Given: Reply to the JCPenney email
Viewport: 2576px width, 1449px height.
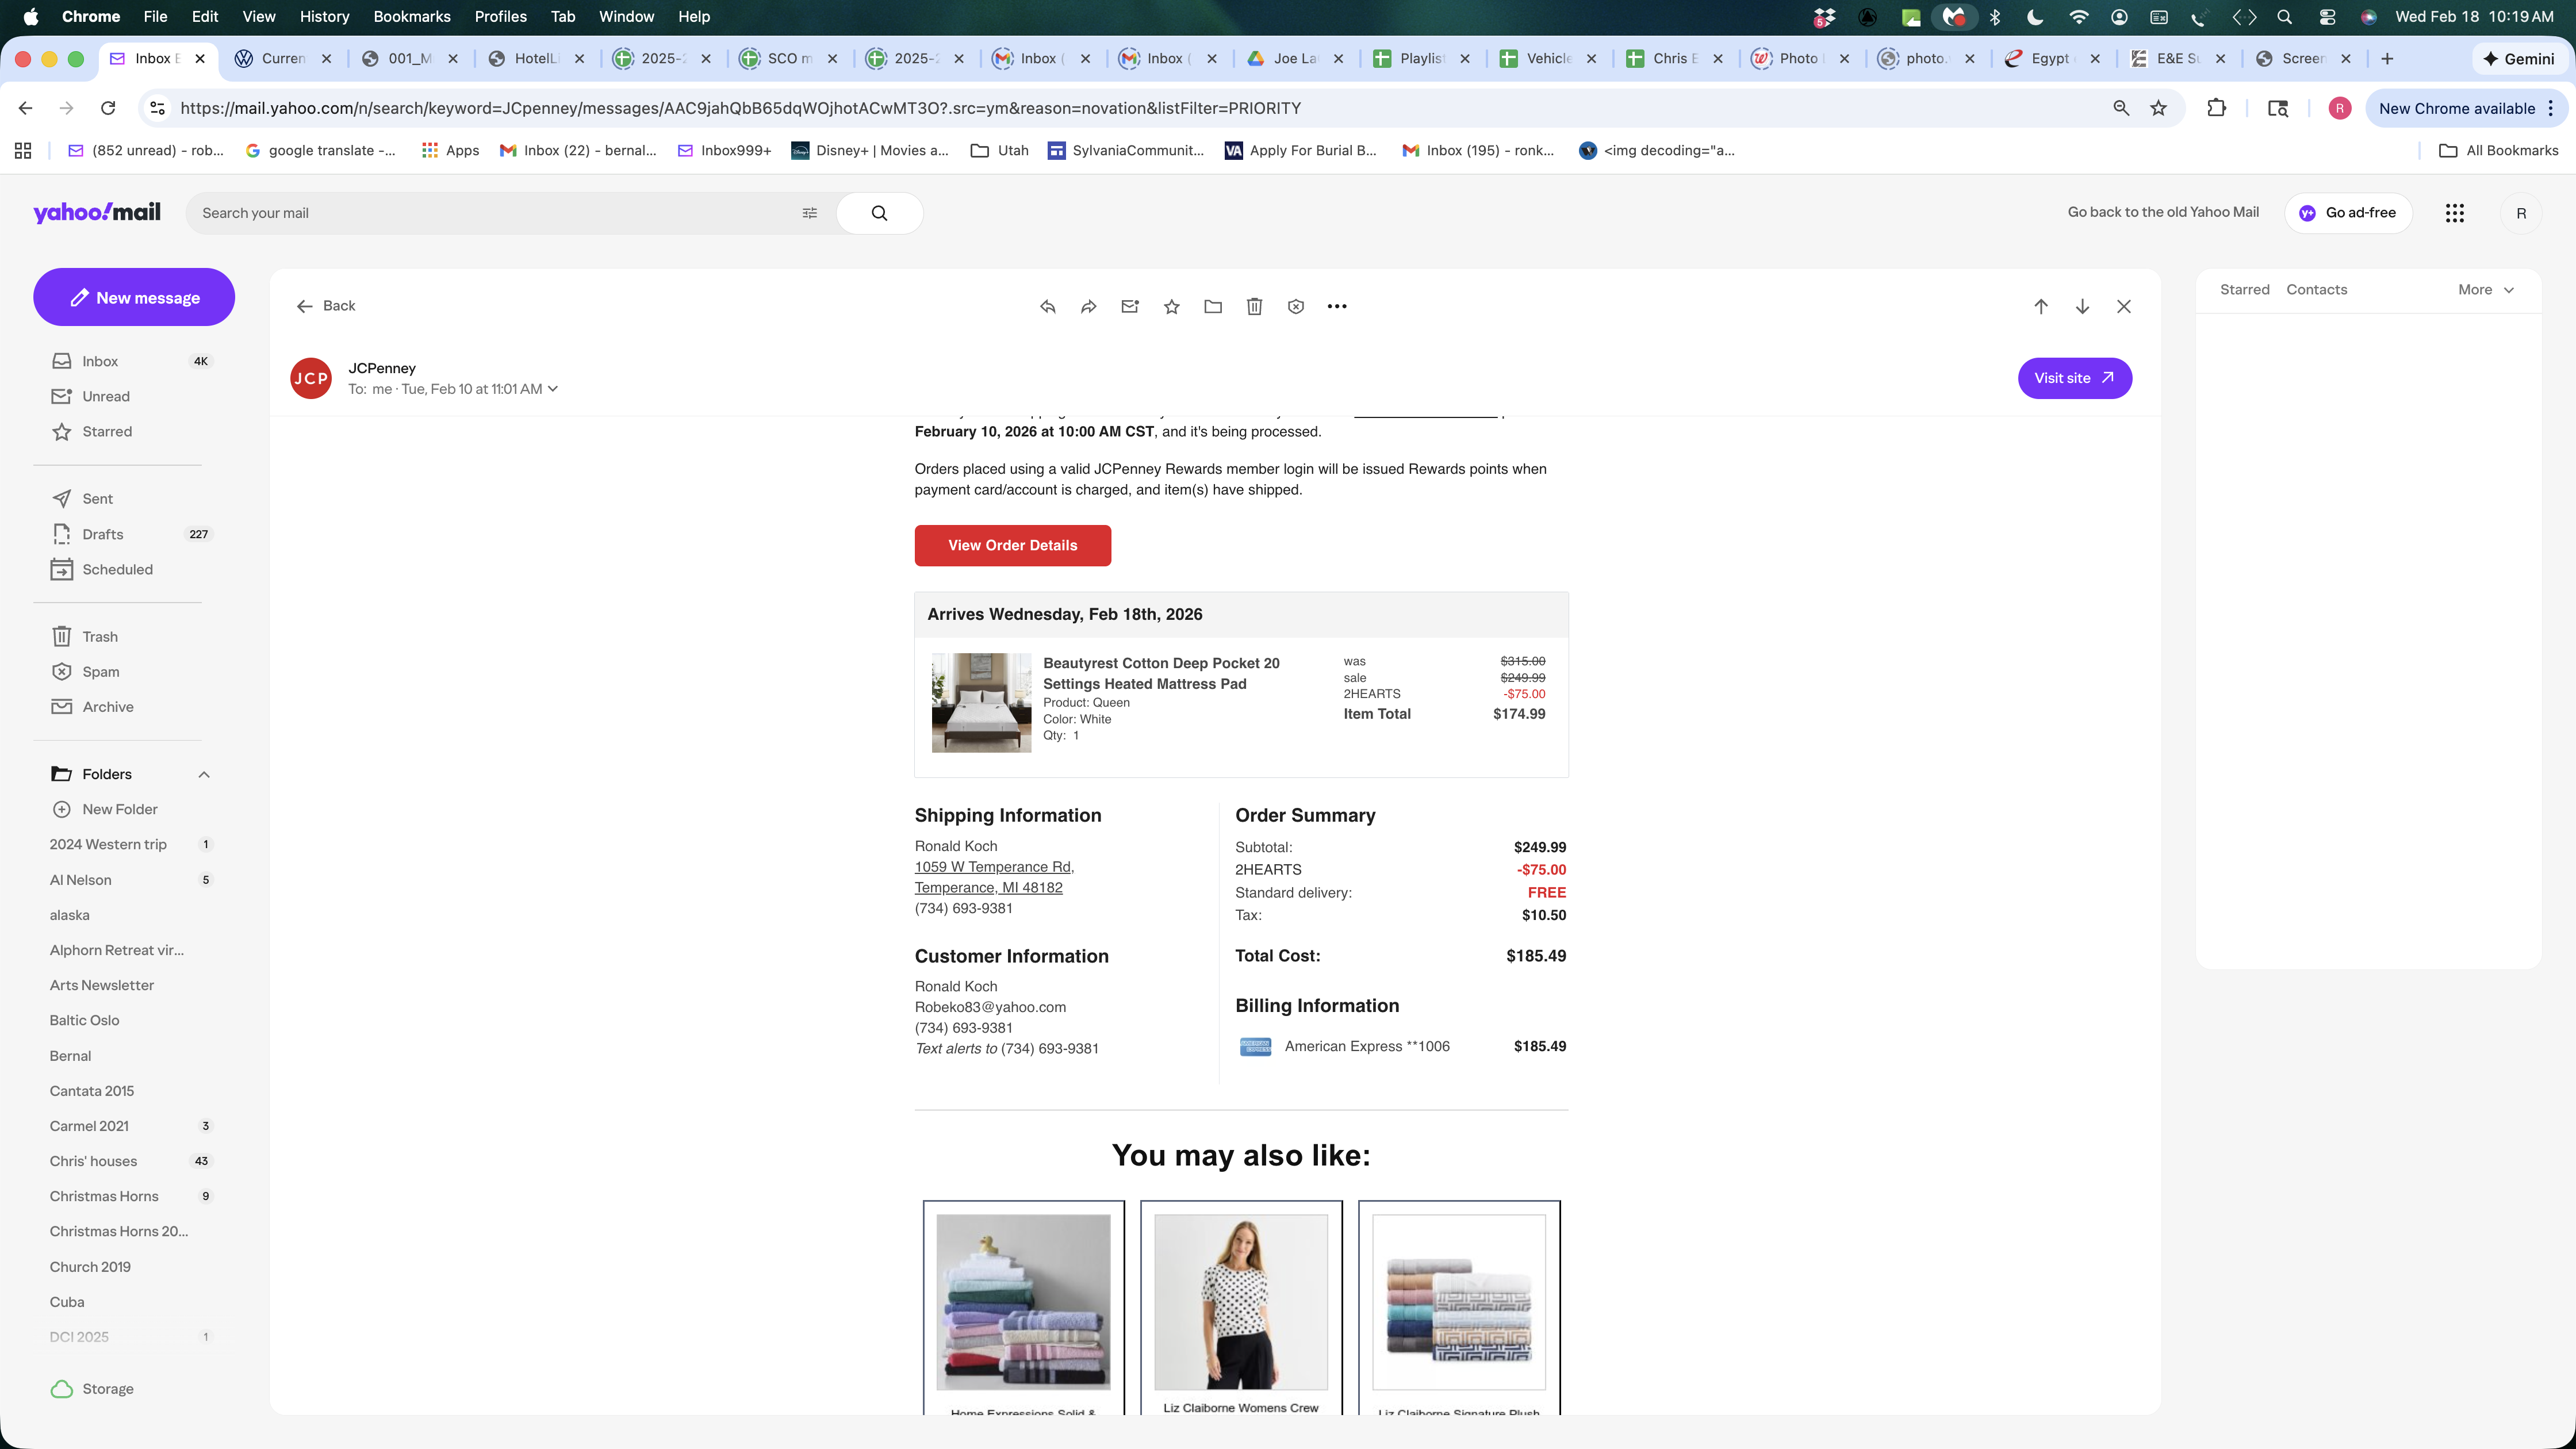Looking at the screenshot, I should (1047, 307).
